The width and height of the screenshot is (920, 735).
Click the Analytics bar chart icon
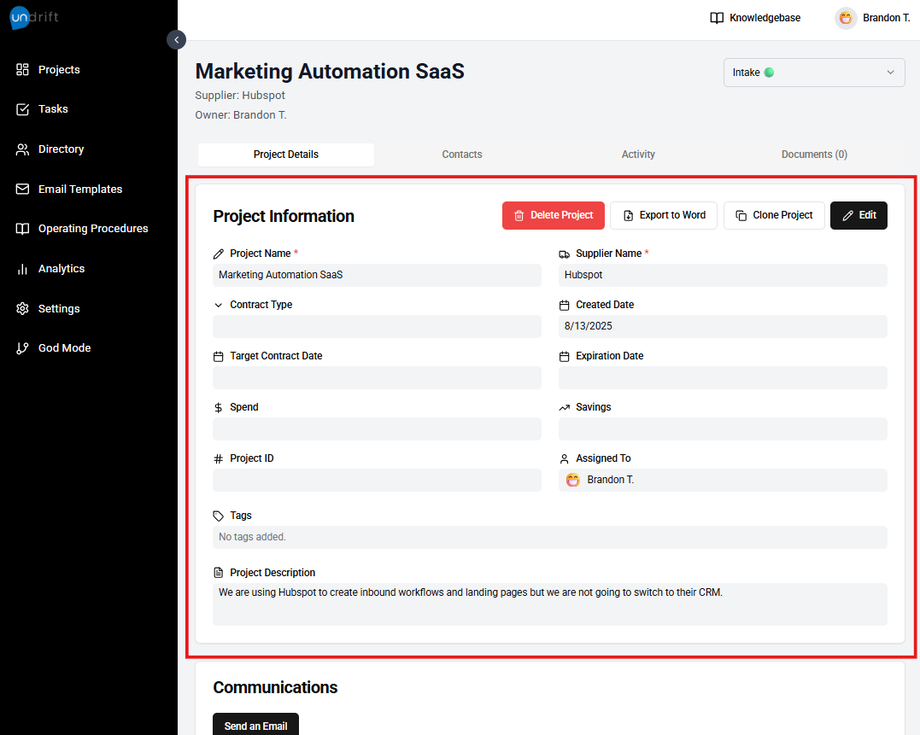(x=22, y=269)
